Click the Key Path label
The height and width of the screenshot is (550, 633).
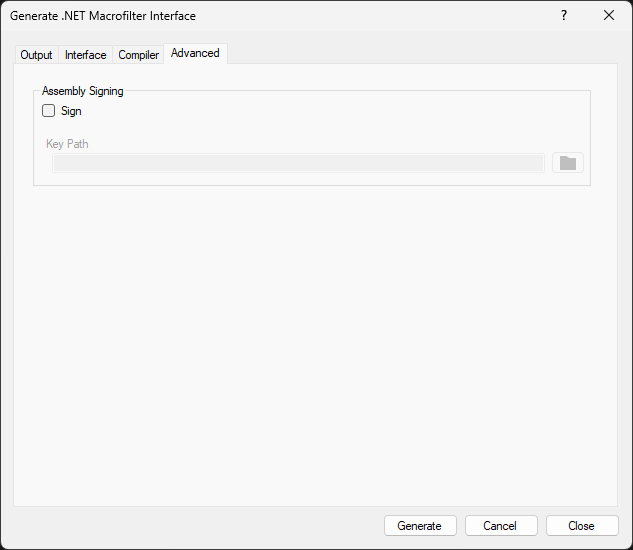(67, 144)
